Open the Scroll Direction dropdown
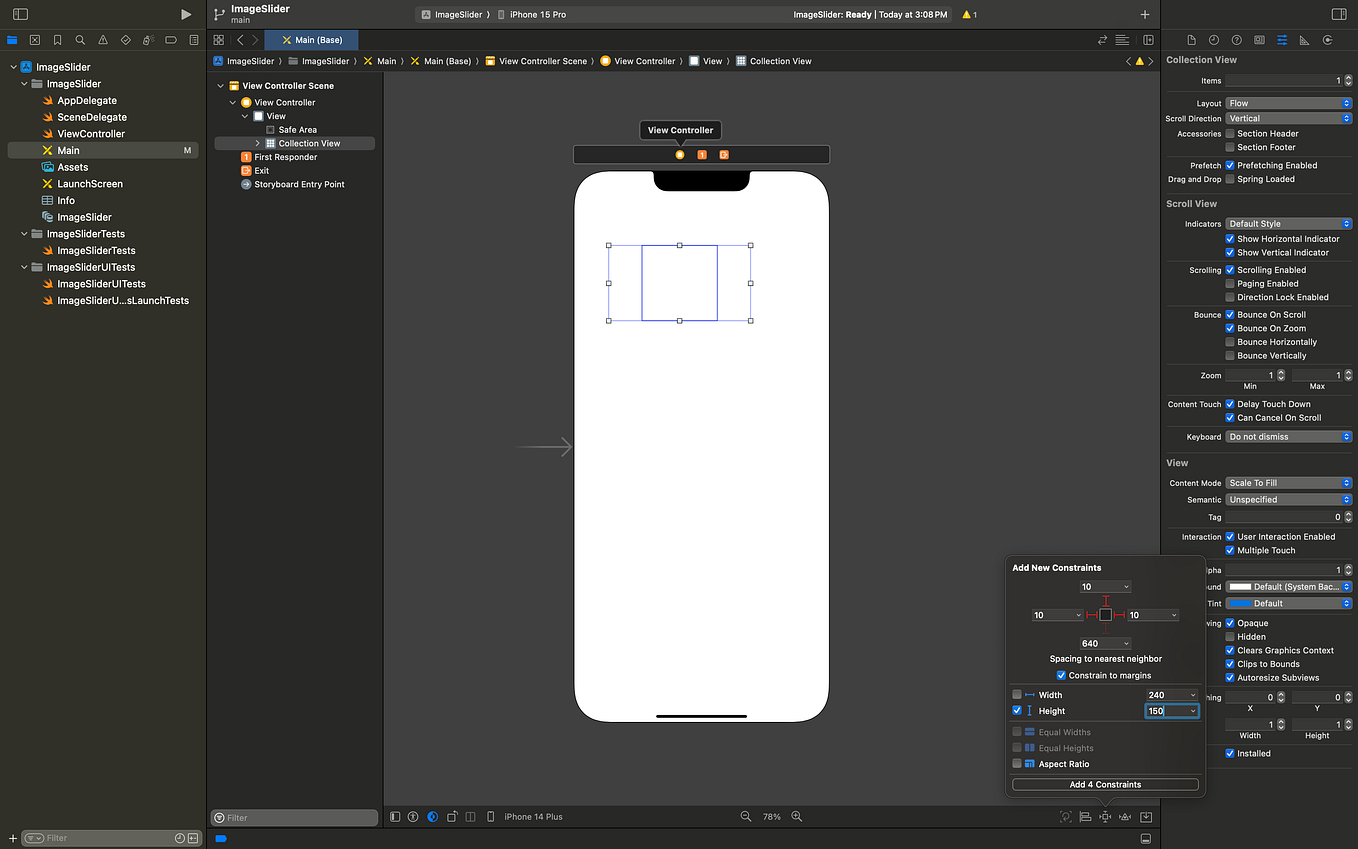This screenshot has height=849, width=1358. pyautogui.click(x=1288, y=118)
